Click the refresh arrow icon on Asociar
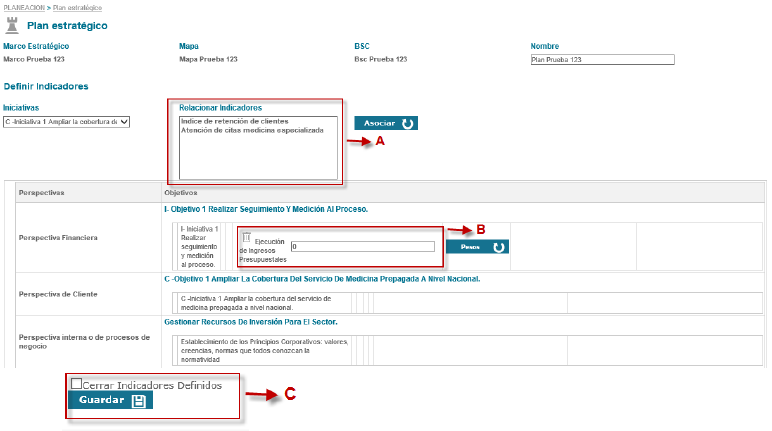The image size is (772, 431). point(407,123)
